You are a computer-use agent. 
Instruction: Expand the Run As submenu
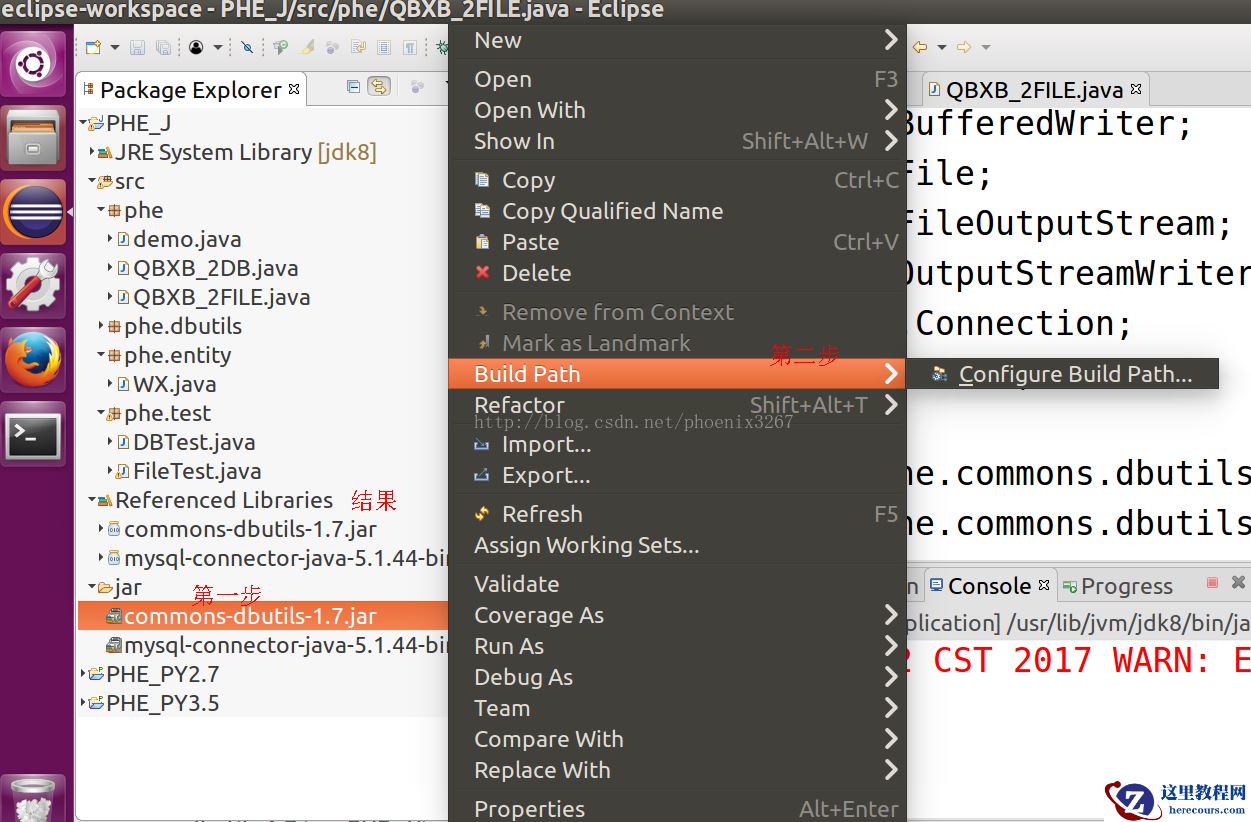click(x=508, y=646)
